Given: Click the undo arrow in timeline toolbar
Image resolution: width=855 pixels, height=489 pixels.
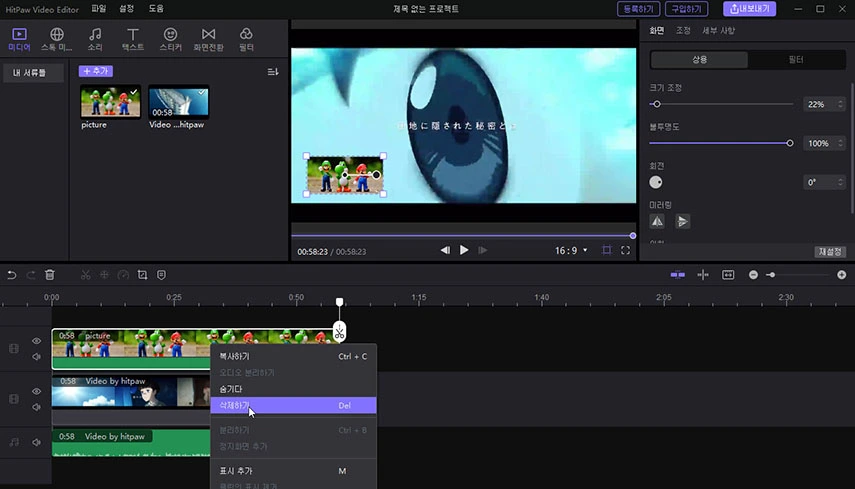Looking at the screenshot, I should tap(11, 275).
